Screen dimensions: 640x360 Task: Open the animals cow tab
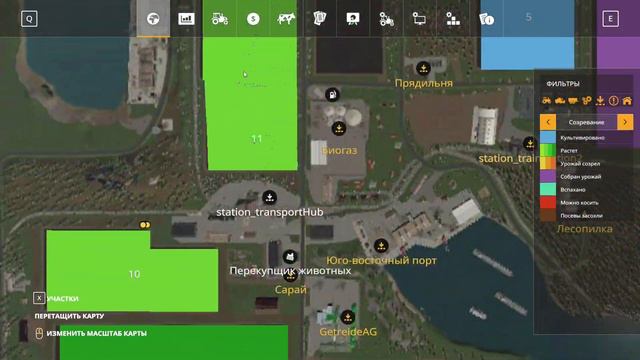coord(286,19)
